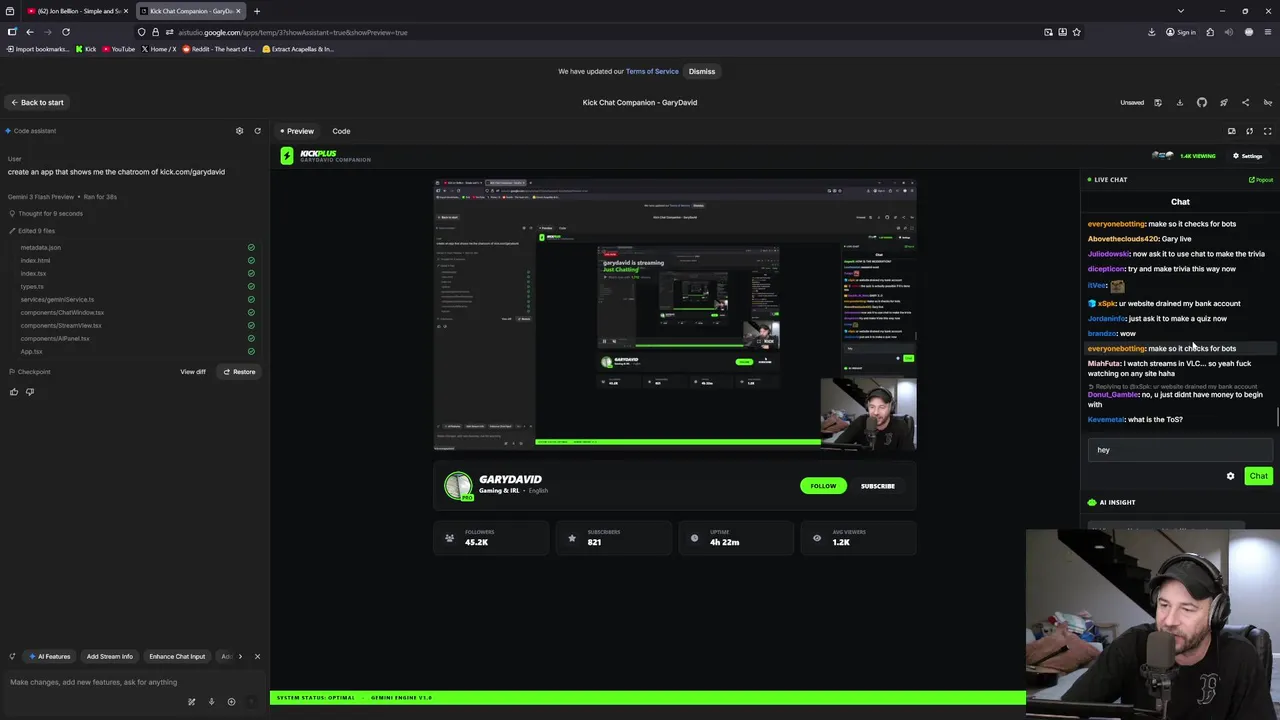Click the chat message input field
This screenshot has height=720, width=1280.
[x=1180, y=450]
